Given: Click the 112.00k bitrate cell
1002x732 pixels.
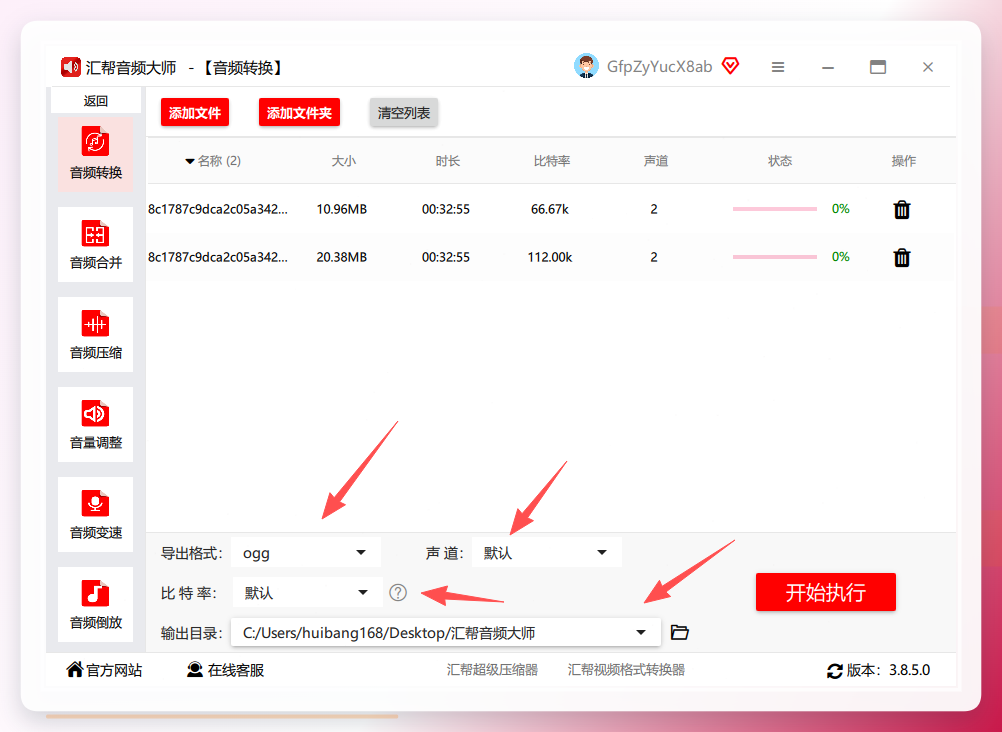Looking at the screenshot, I should tap(550, 257).
